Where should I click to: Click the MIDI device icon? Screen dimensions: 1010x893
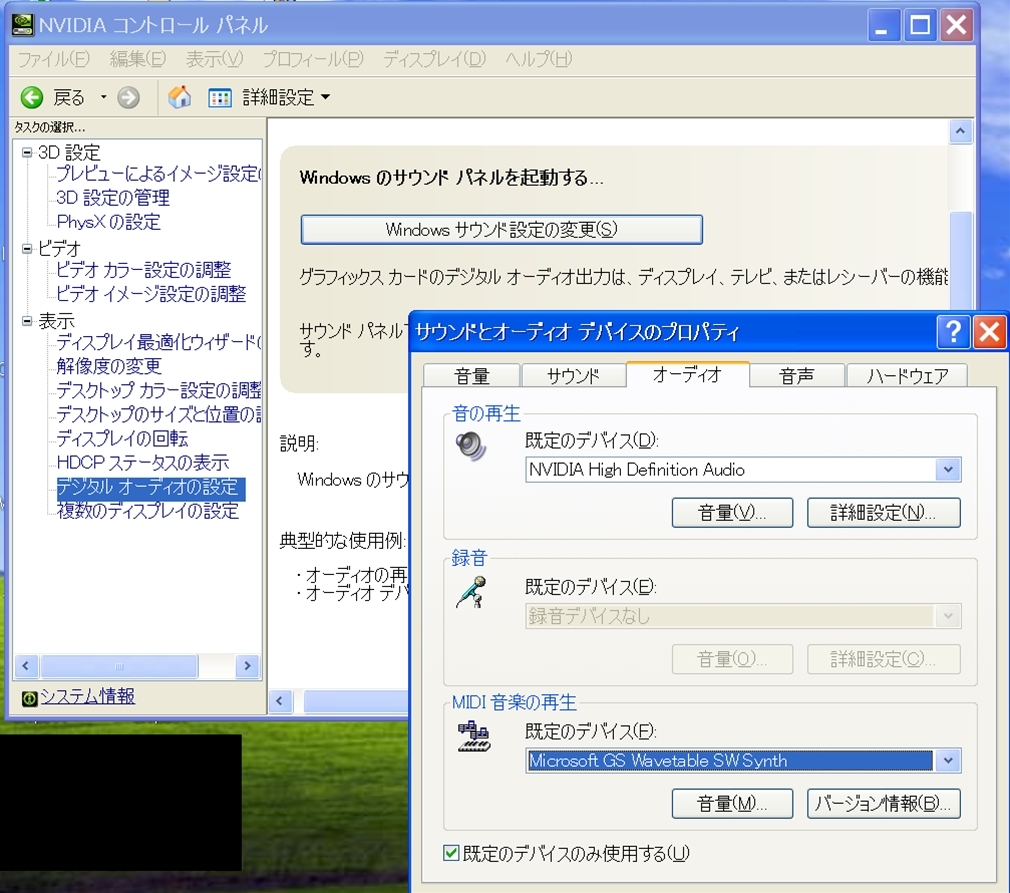pyautogui.click(x=473, y=737)
